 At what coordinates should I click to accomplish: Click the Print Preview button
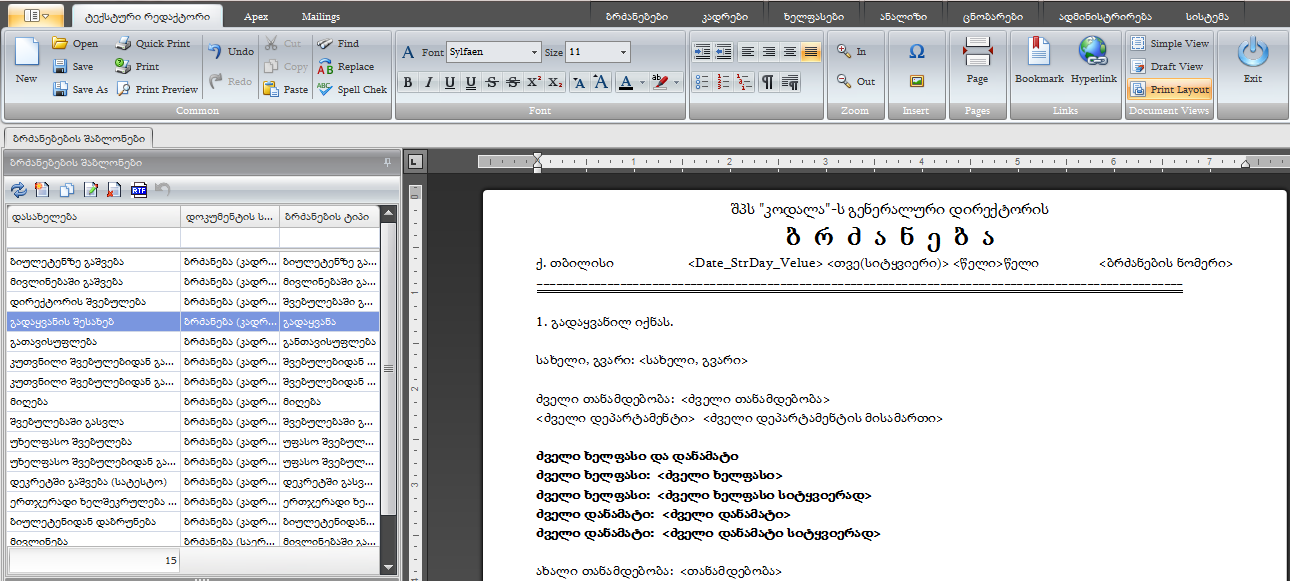pyautogui.click(x=157, y=89)
